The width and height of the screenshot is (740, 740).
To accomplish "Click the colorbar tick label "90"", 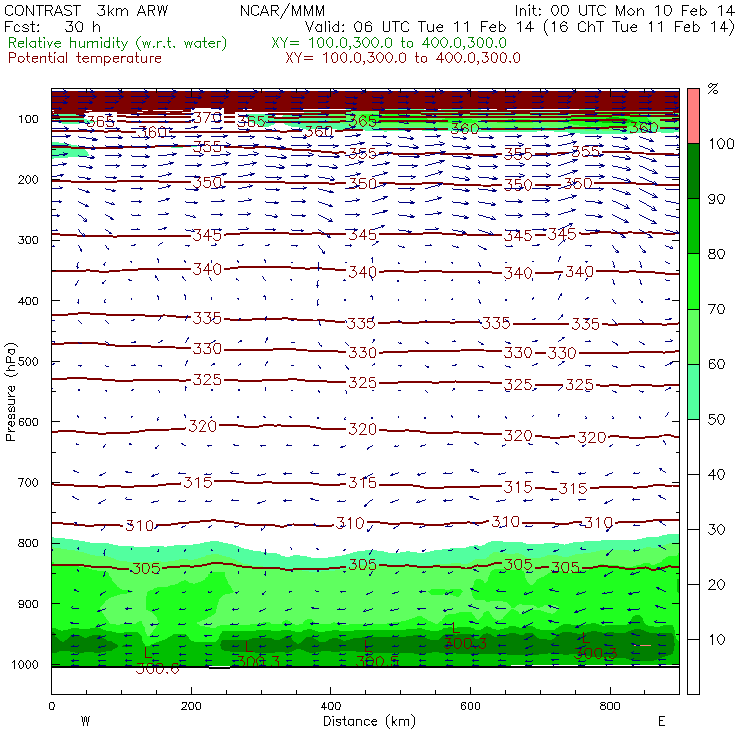I will coord(716,199).
